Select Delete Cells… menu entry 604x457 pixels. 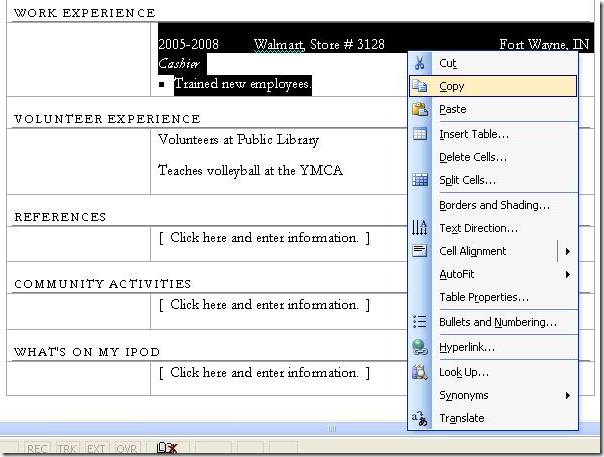point(493,157)
